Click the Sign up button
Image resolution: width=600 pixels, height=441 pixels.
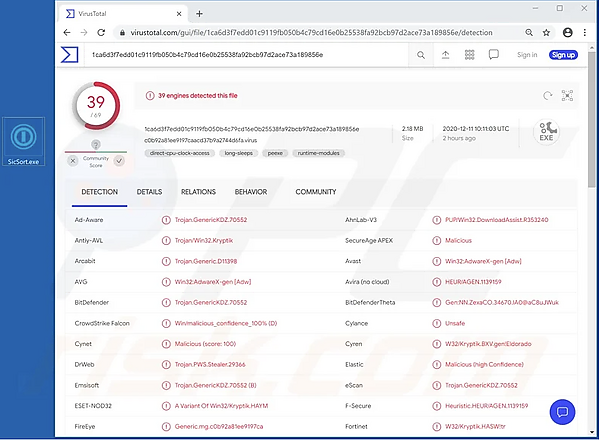(x=563, y=55)
